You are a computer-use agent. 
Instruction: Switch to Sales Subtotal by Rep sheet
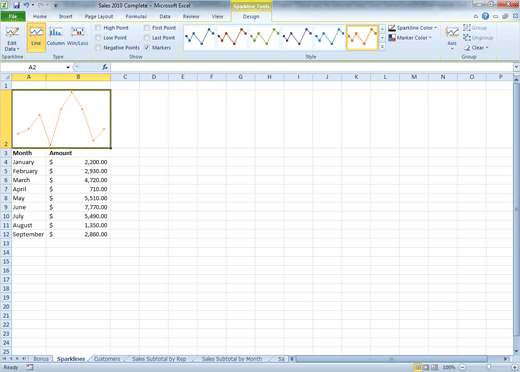(x=159, y=359)
